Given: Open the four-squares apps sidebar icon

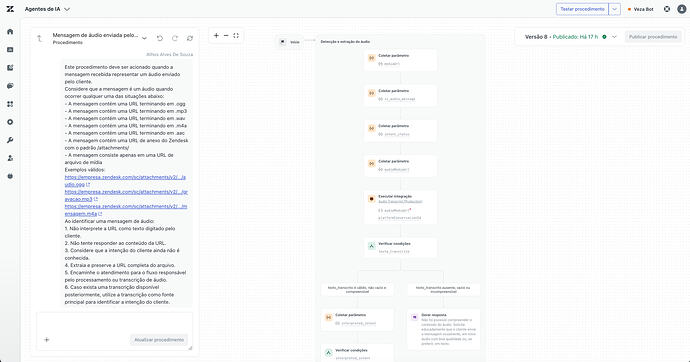Looking at the screenshot, I should tap(10, 104).
